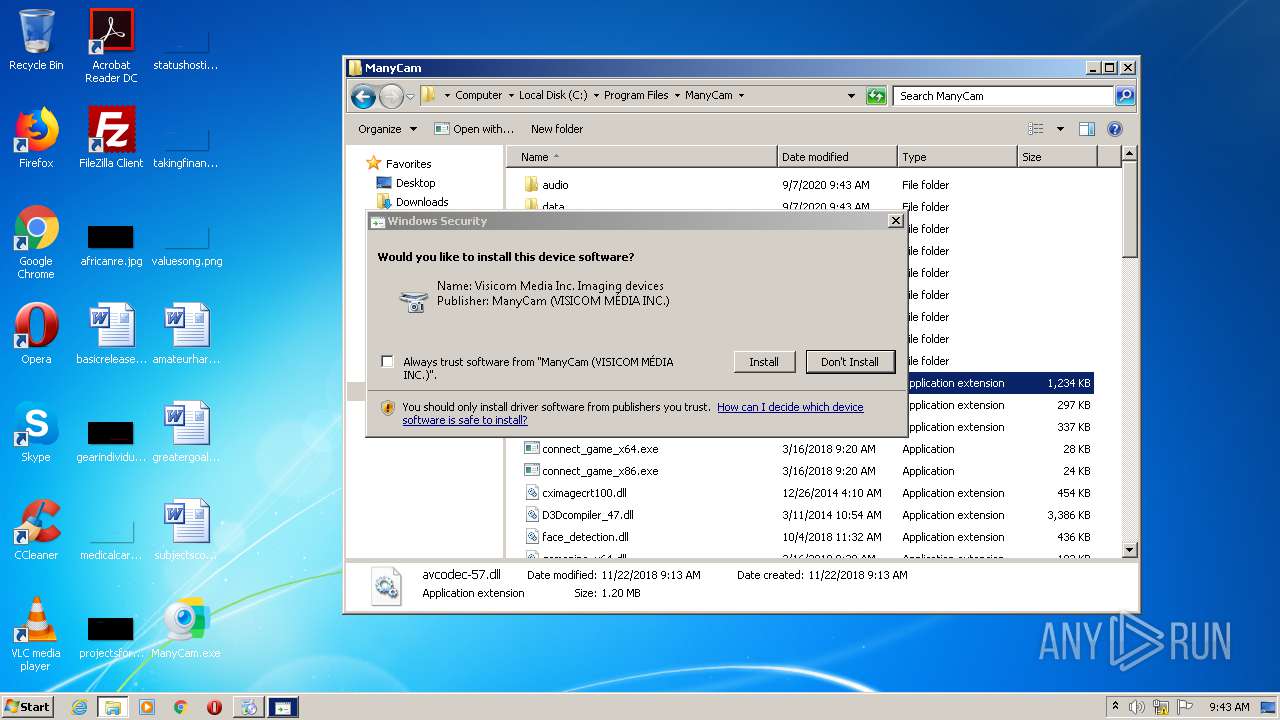
Task: Sort by Size column header
Action: (x=1057, y=157)
